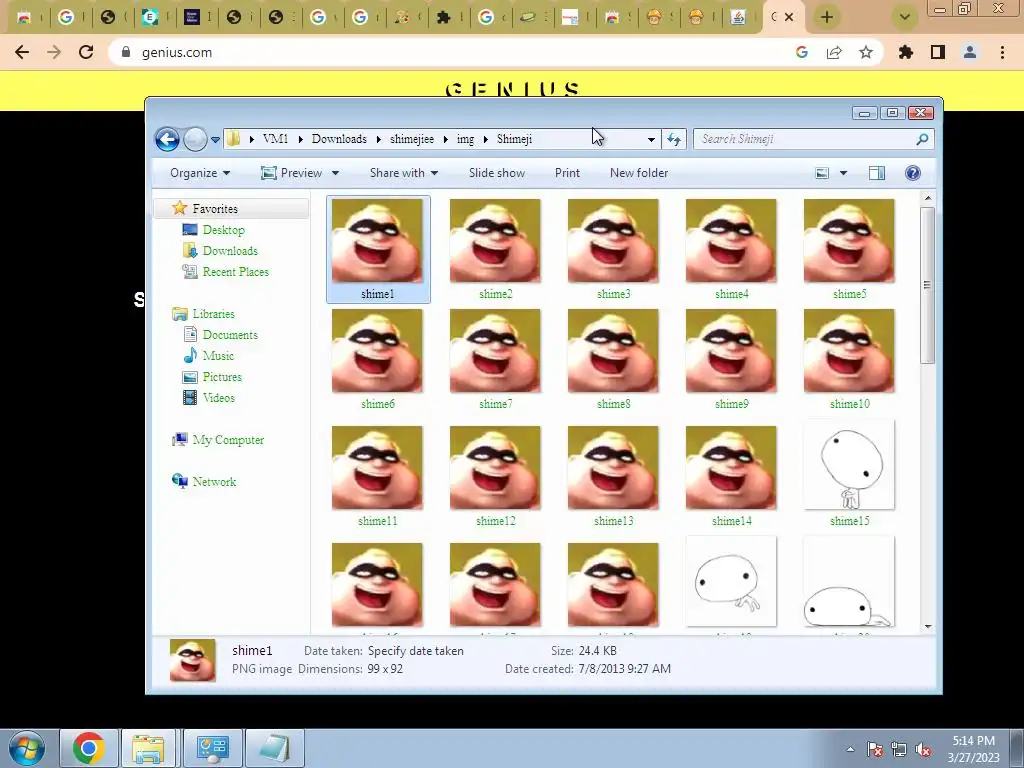Viewport: 1024px width, 768px height.
Task: Click the search magnifier icon in Explorer
Action: (922, 139)
